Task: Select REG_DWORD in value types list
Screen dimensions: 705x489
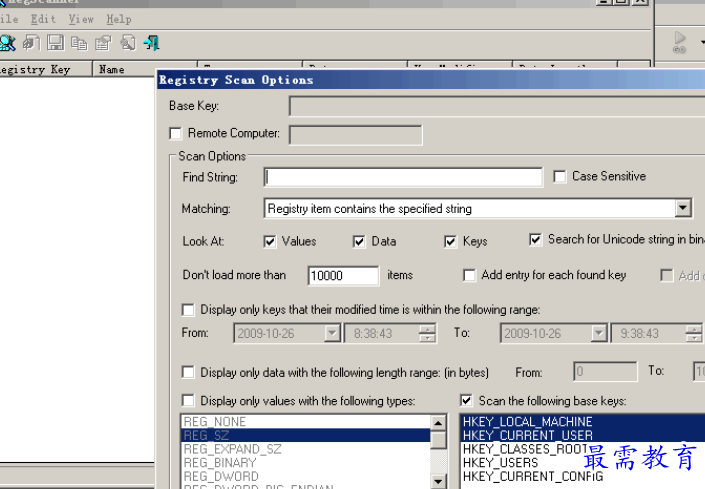Action: click(x=306, y=476)
